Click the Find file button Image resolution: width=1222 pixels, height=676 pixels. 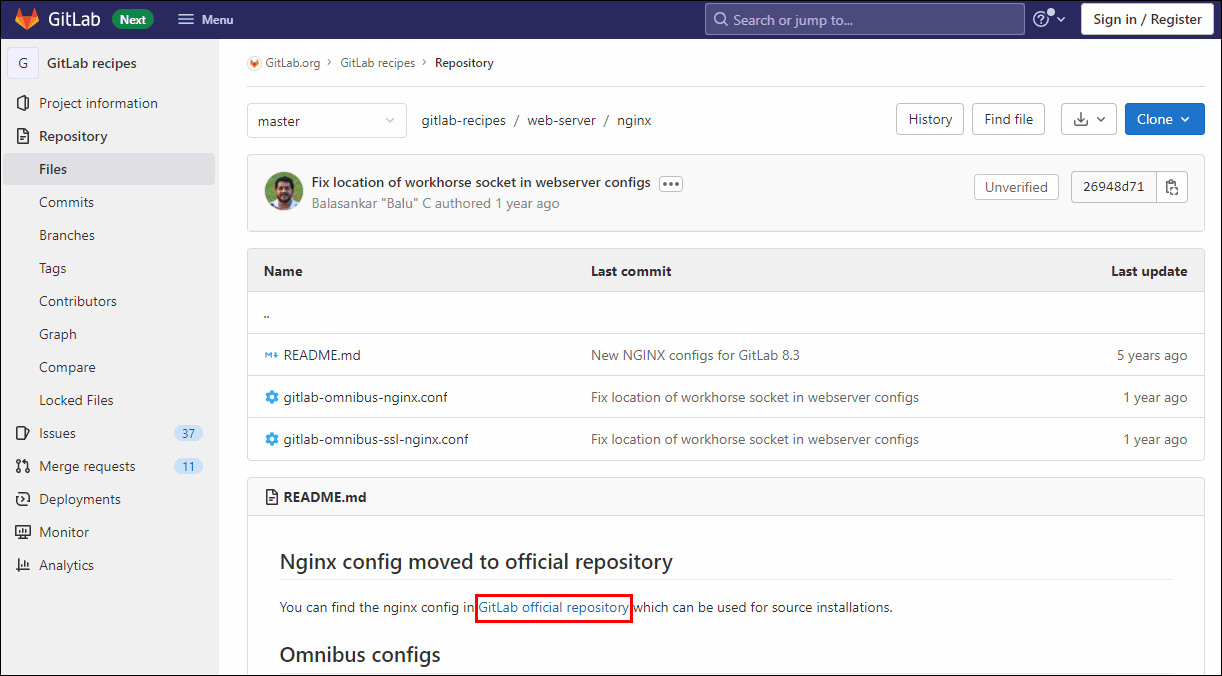pos(1008,119)
